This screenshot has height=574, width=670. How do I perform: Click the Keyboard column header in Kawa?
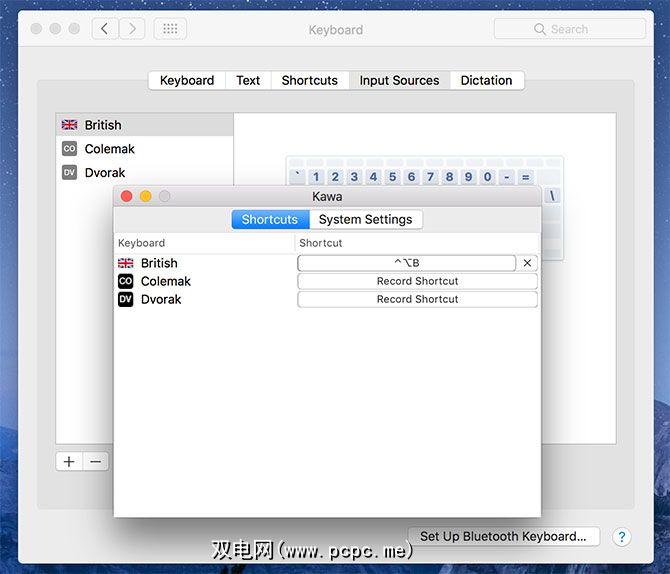tap(204, 243)
